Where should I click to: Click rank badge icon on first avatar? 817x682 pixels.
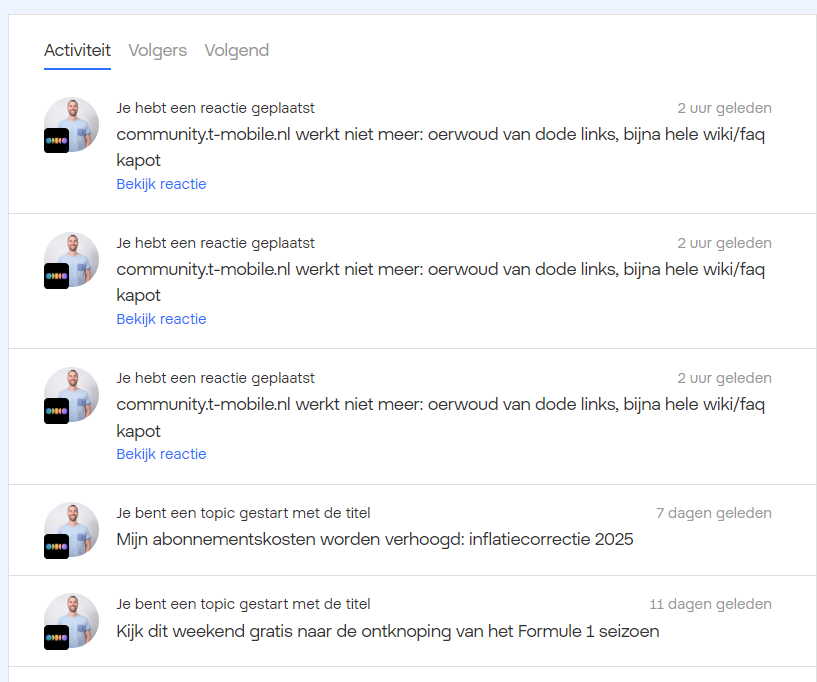coord(56,141)
